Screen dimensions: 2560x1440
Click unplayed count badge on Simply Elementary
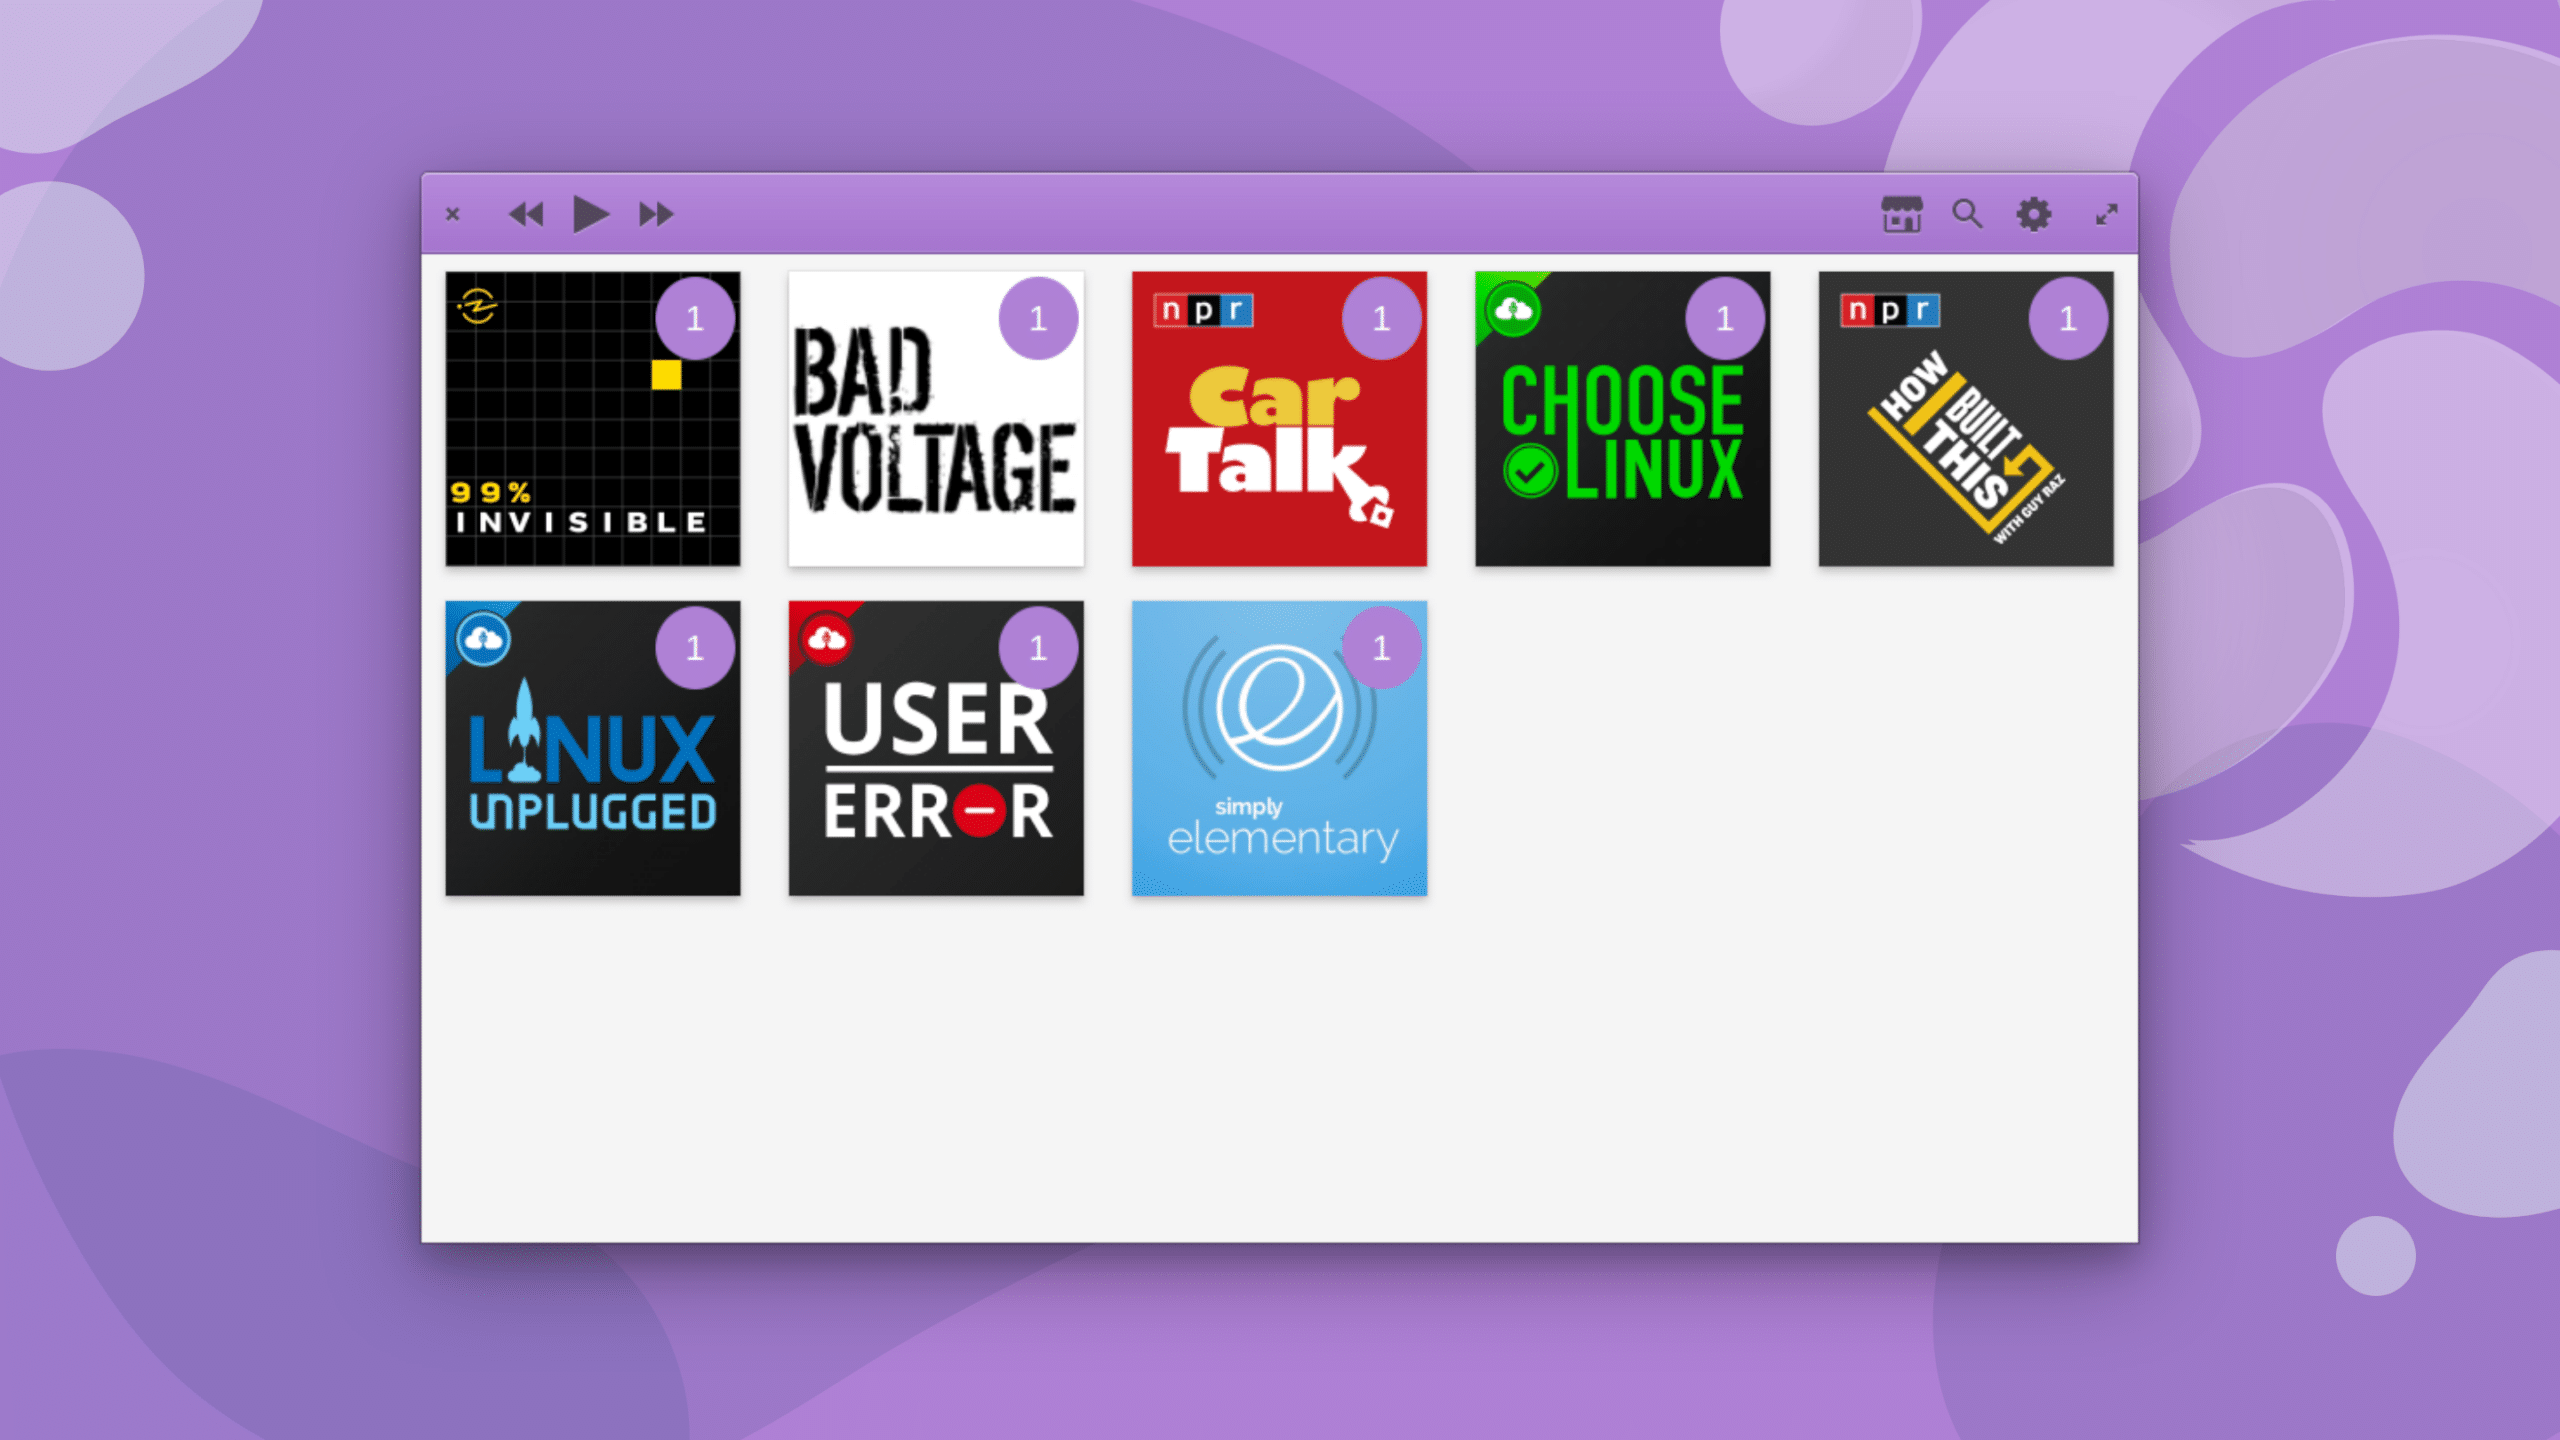point(1381,648)
